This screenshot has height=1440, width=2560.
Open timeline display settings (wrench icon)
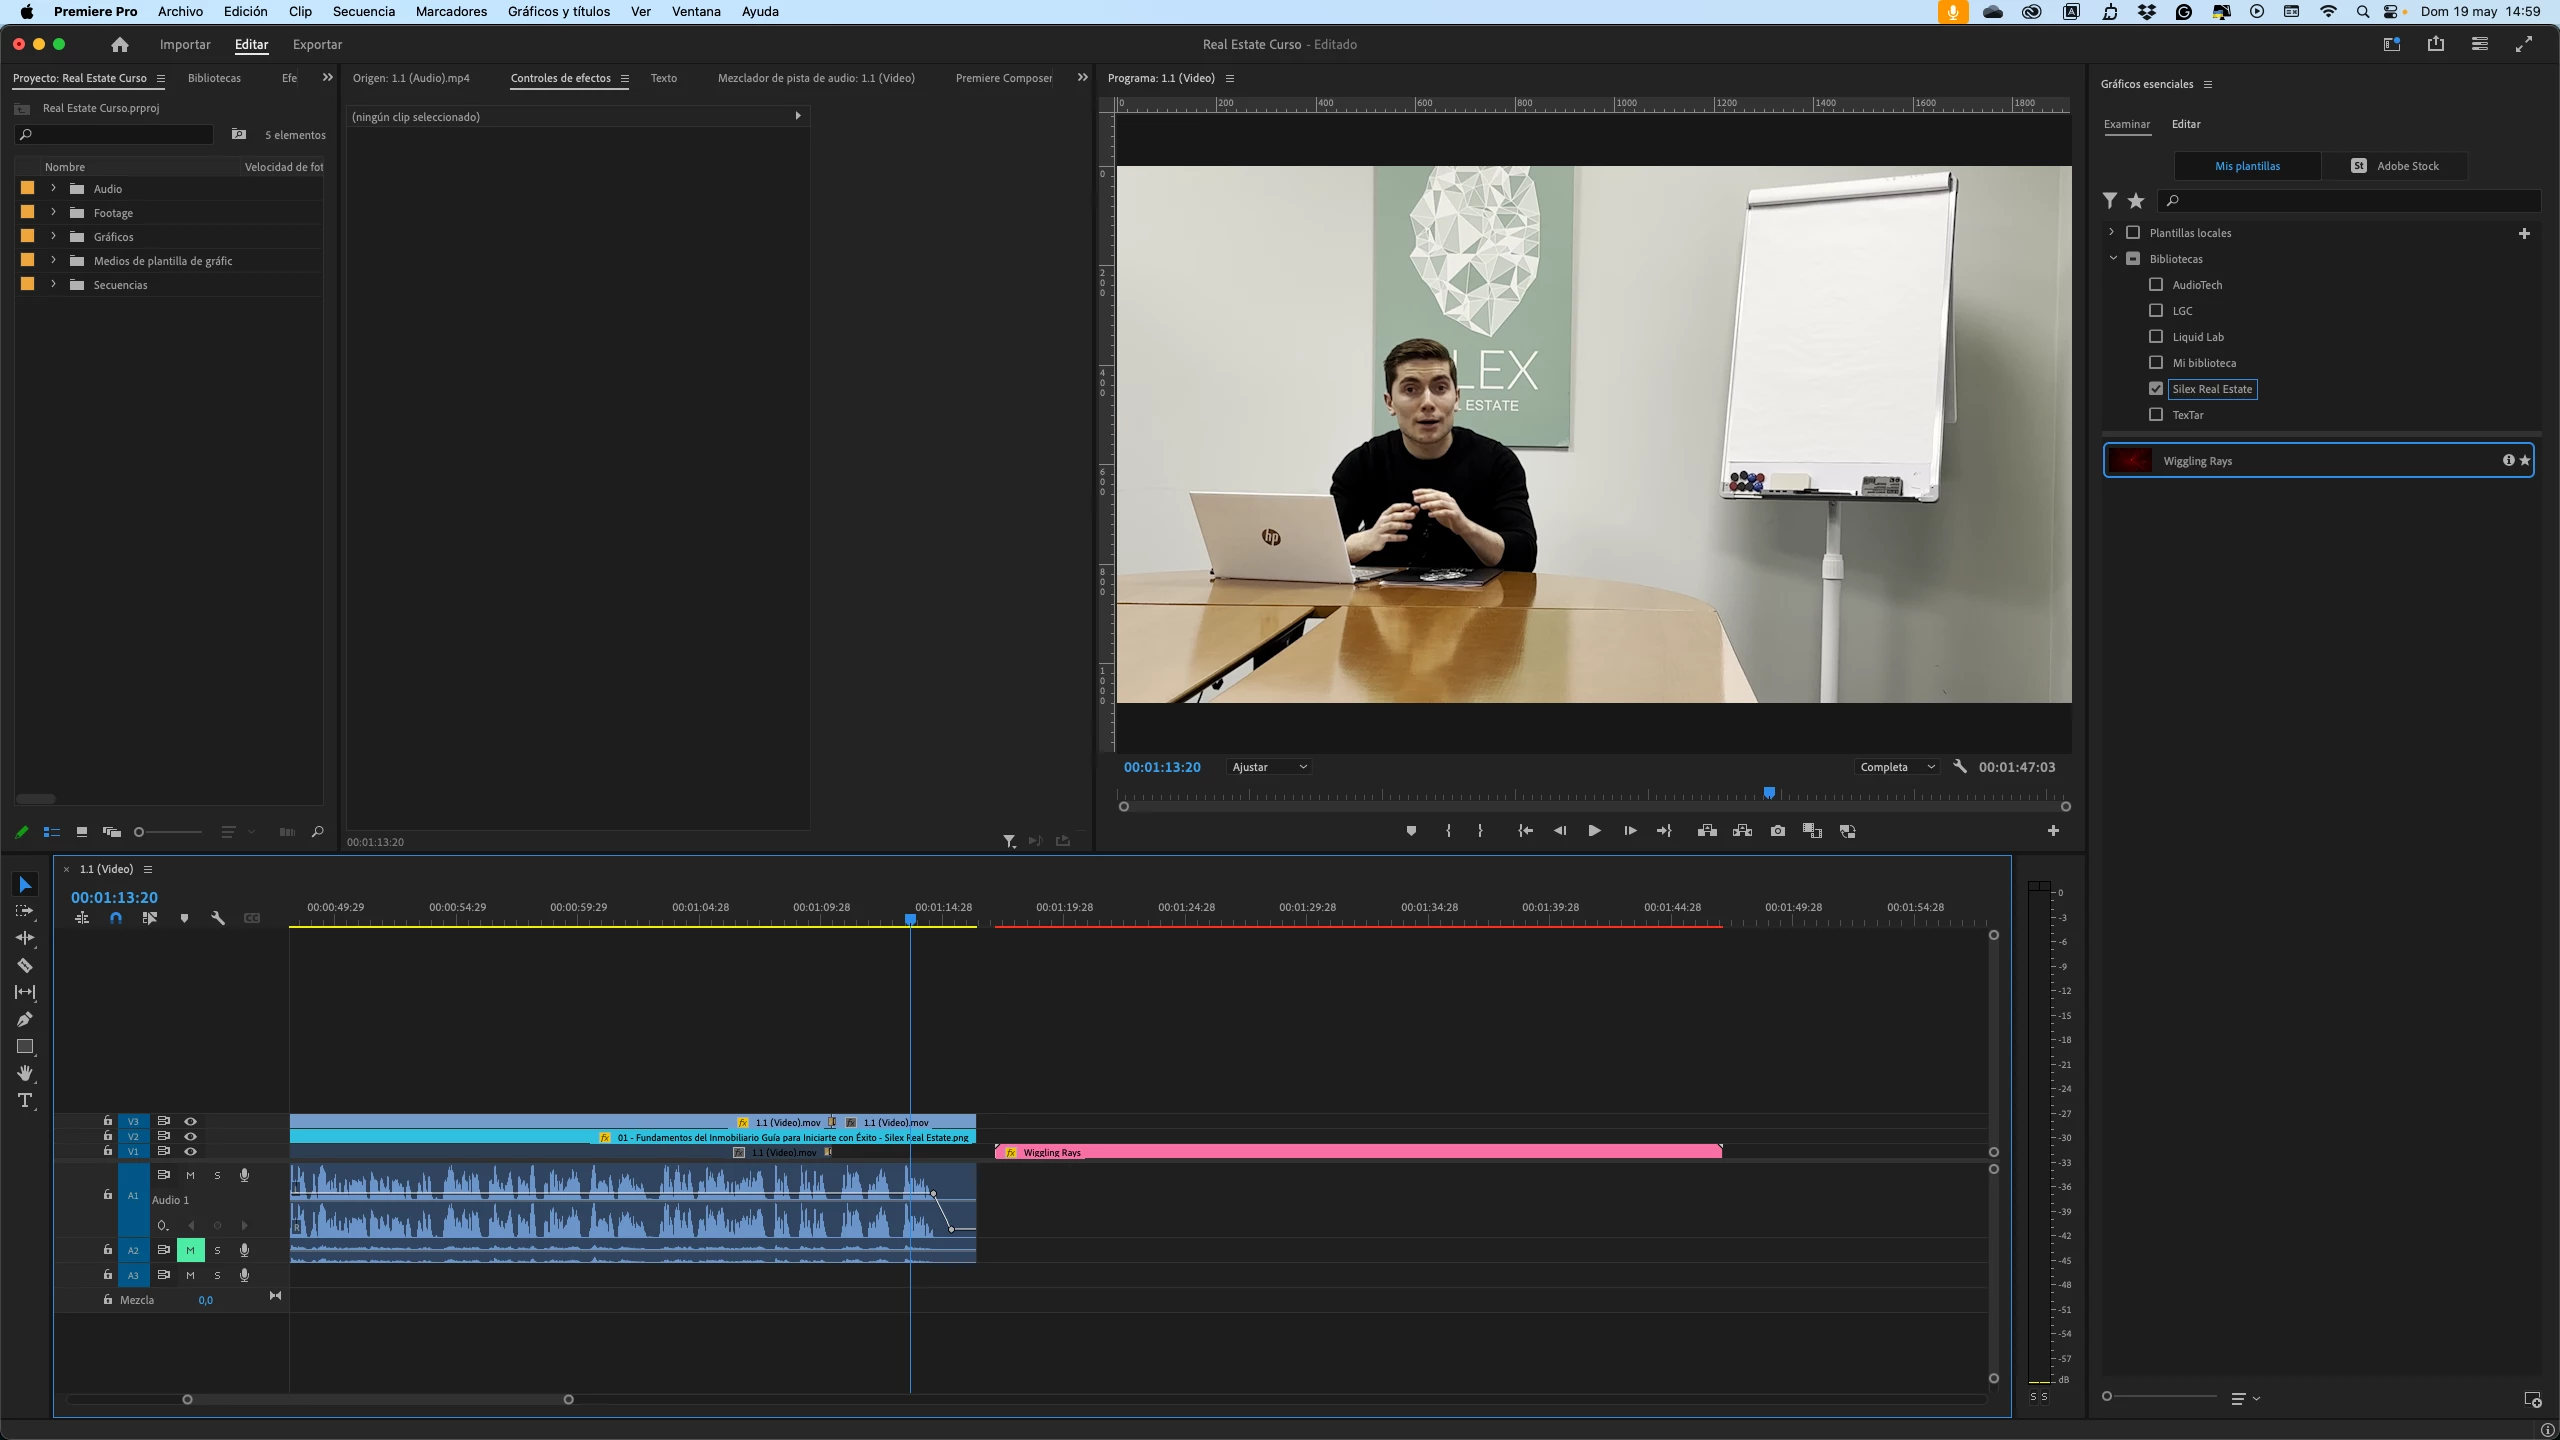tap(218, 918)
